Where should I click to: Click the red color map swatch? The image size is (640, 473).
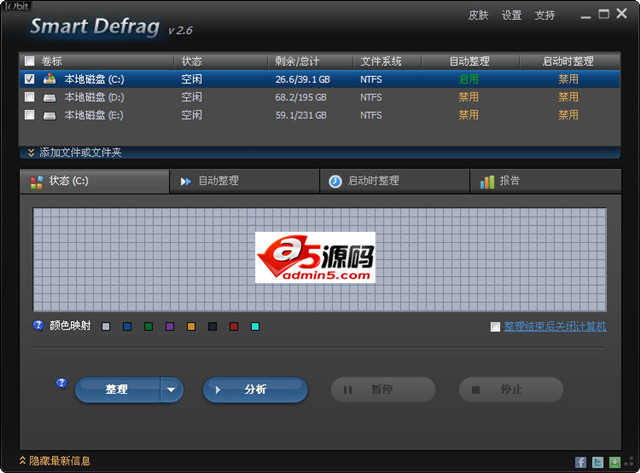[234, 326]
